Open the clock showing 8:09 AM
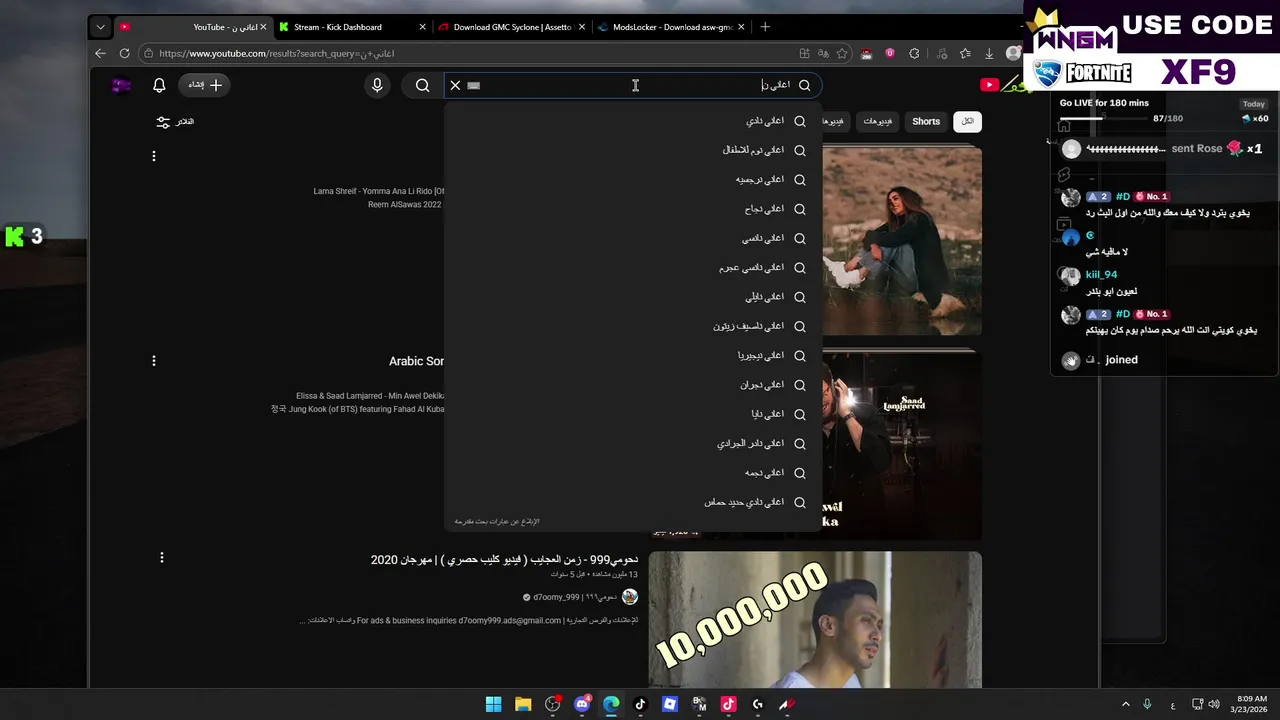Image resolution: width=1280 pixels, height=720 pixels. point(1251,704)
